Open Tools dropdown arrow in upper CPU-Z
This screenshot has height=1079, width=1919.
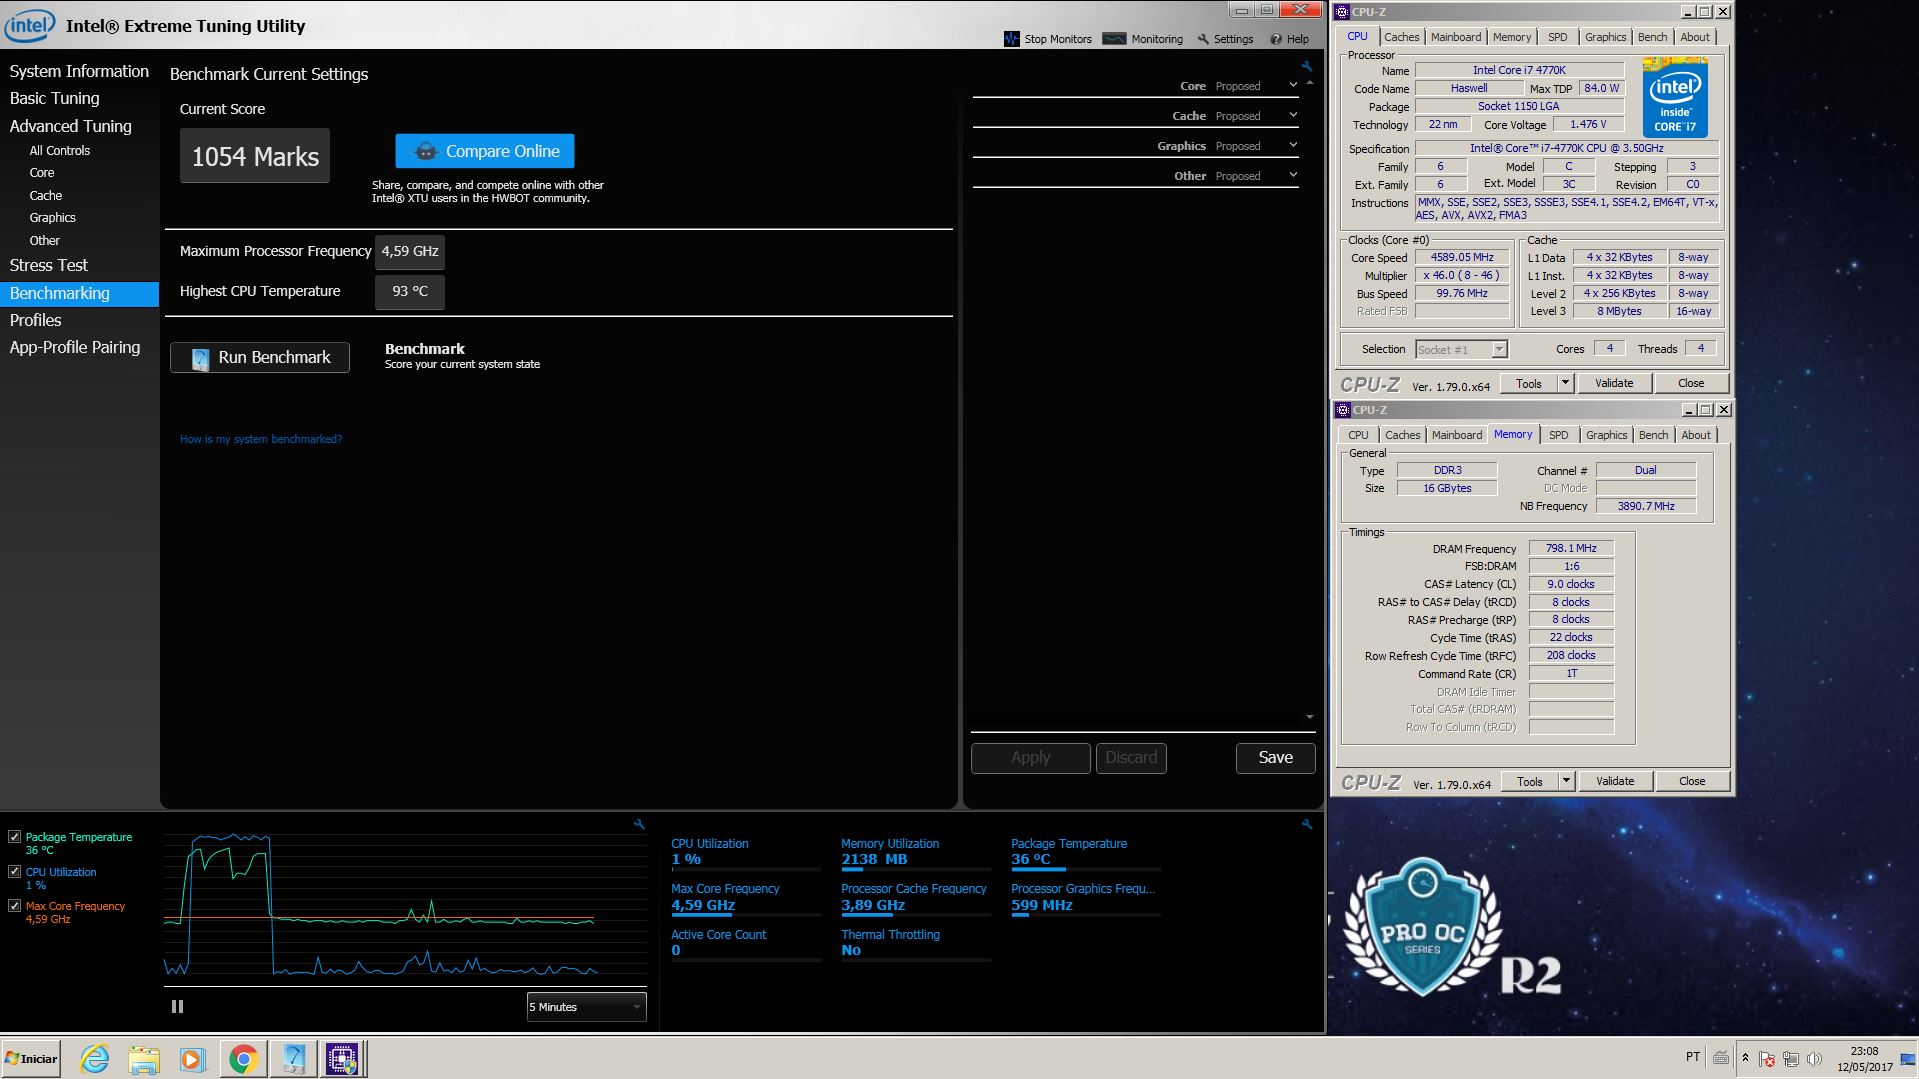pyautogui.click(x=1565, y=383)
